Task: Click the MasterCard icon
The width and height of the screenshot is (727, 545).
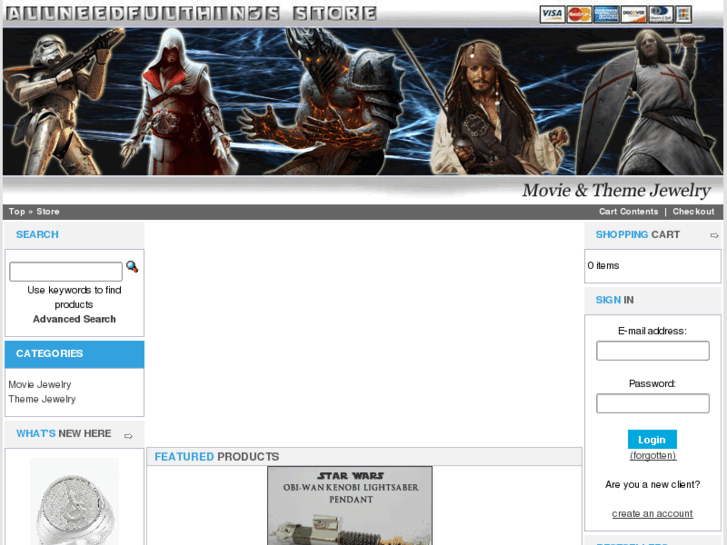Action: (579, 14)
